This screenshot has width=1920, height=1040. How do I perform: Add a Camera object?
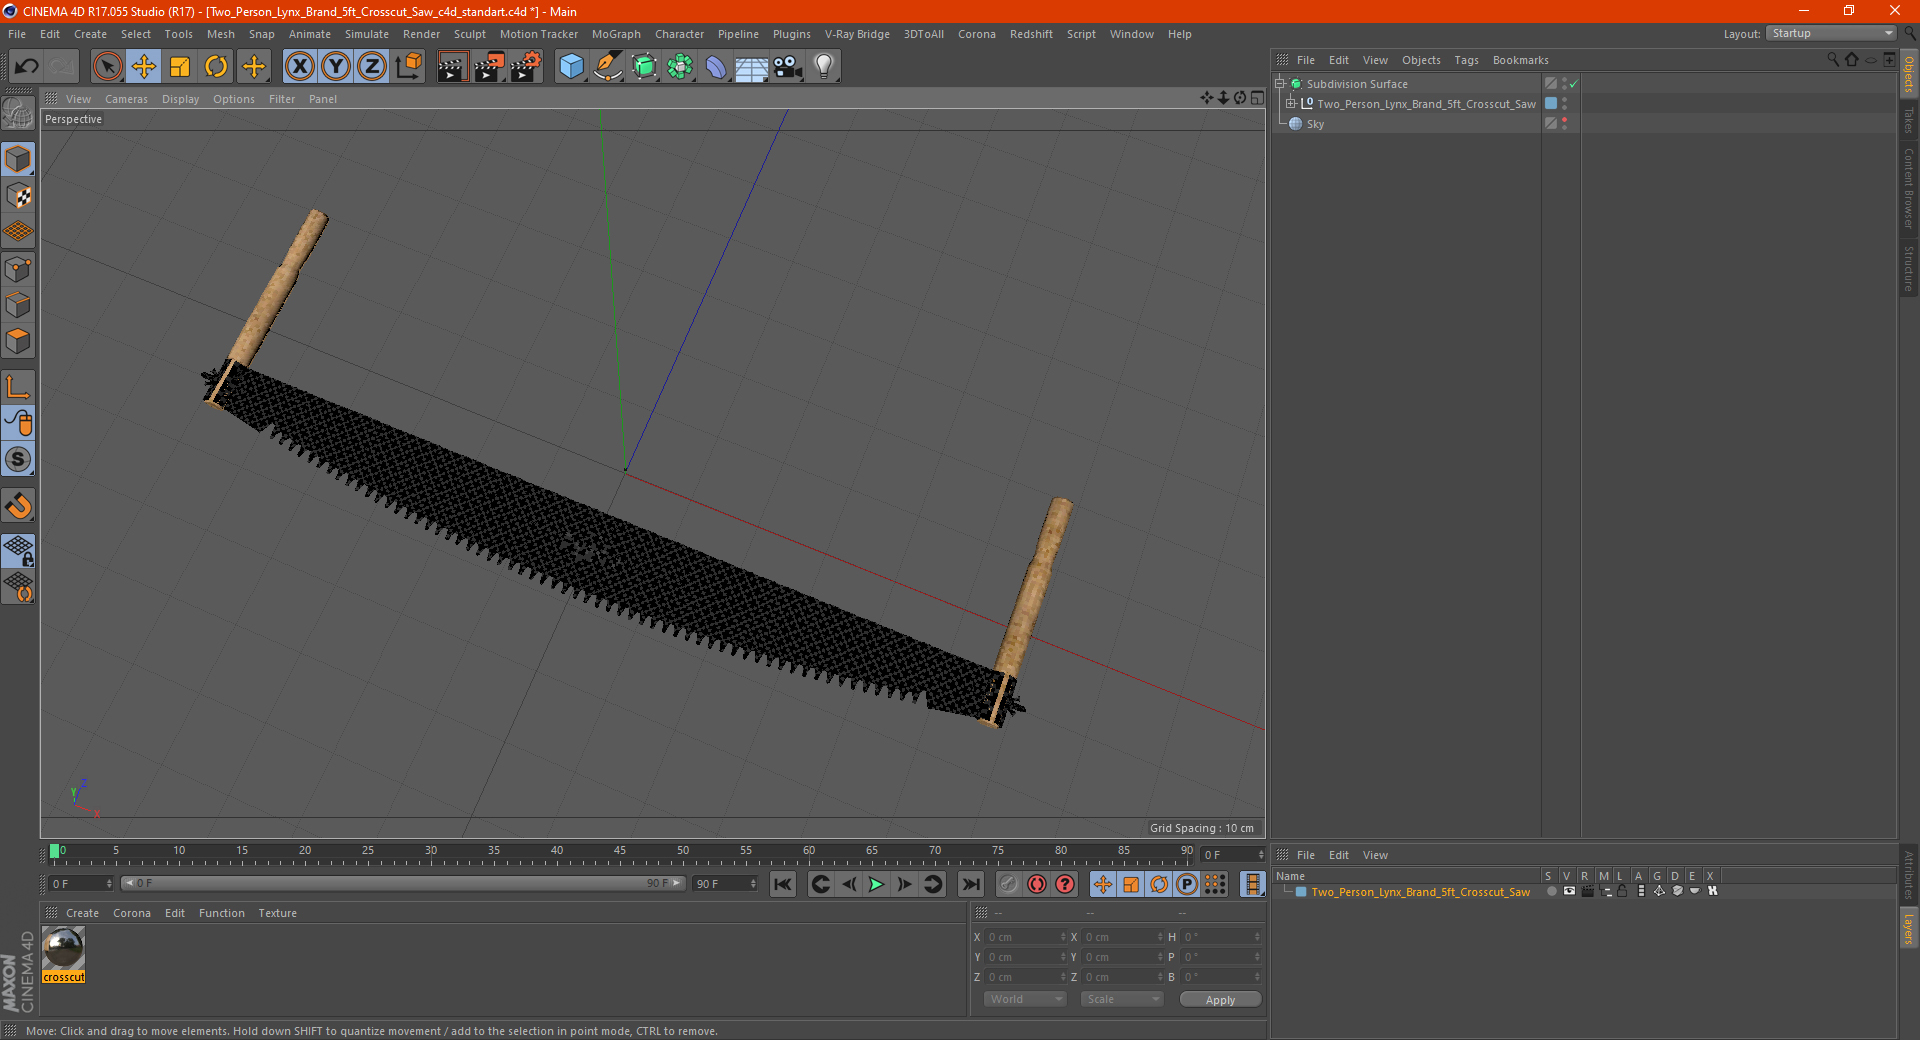pos(787,67)
